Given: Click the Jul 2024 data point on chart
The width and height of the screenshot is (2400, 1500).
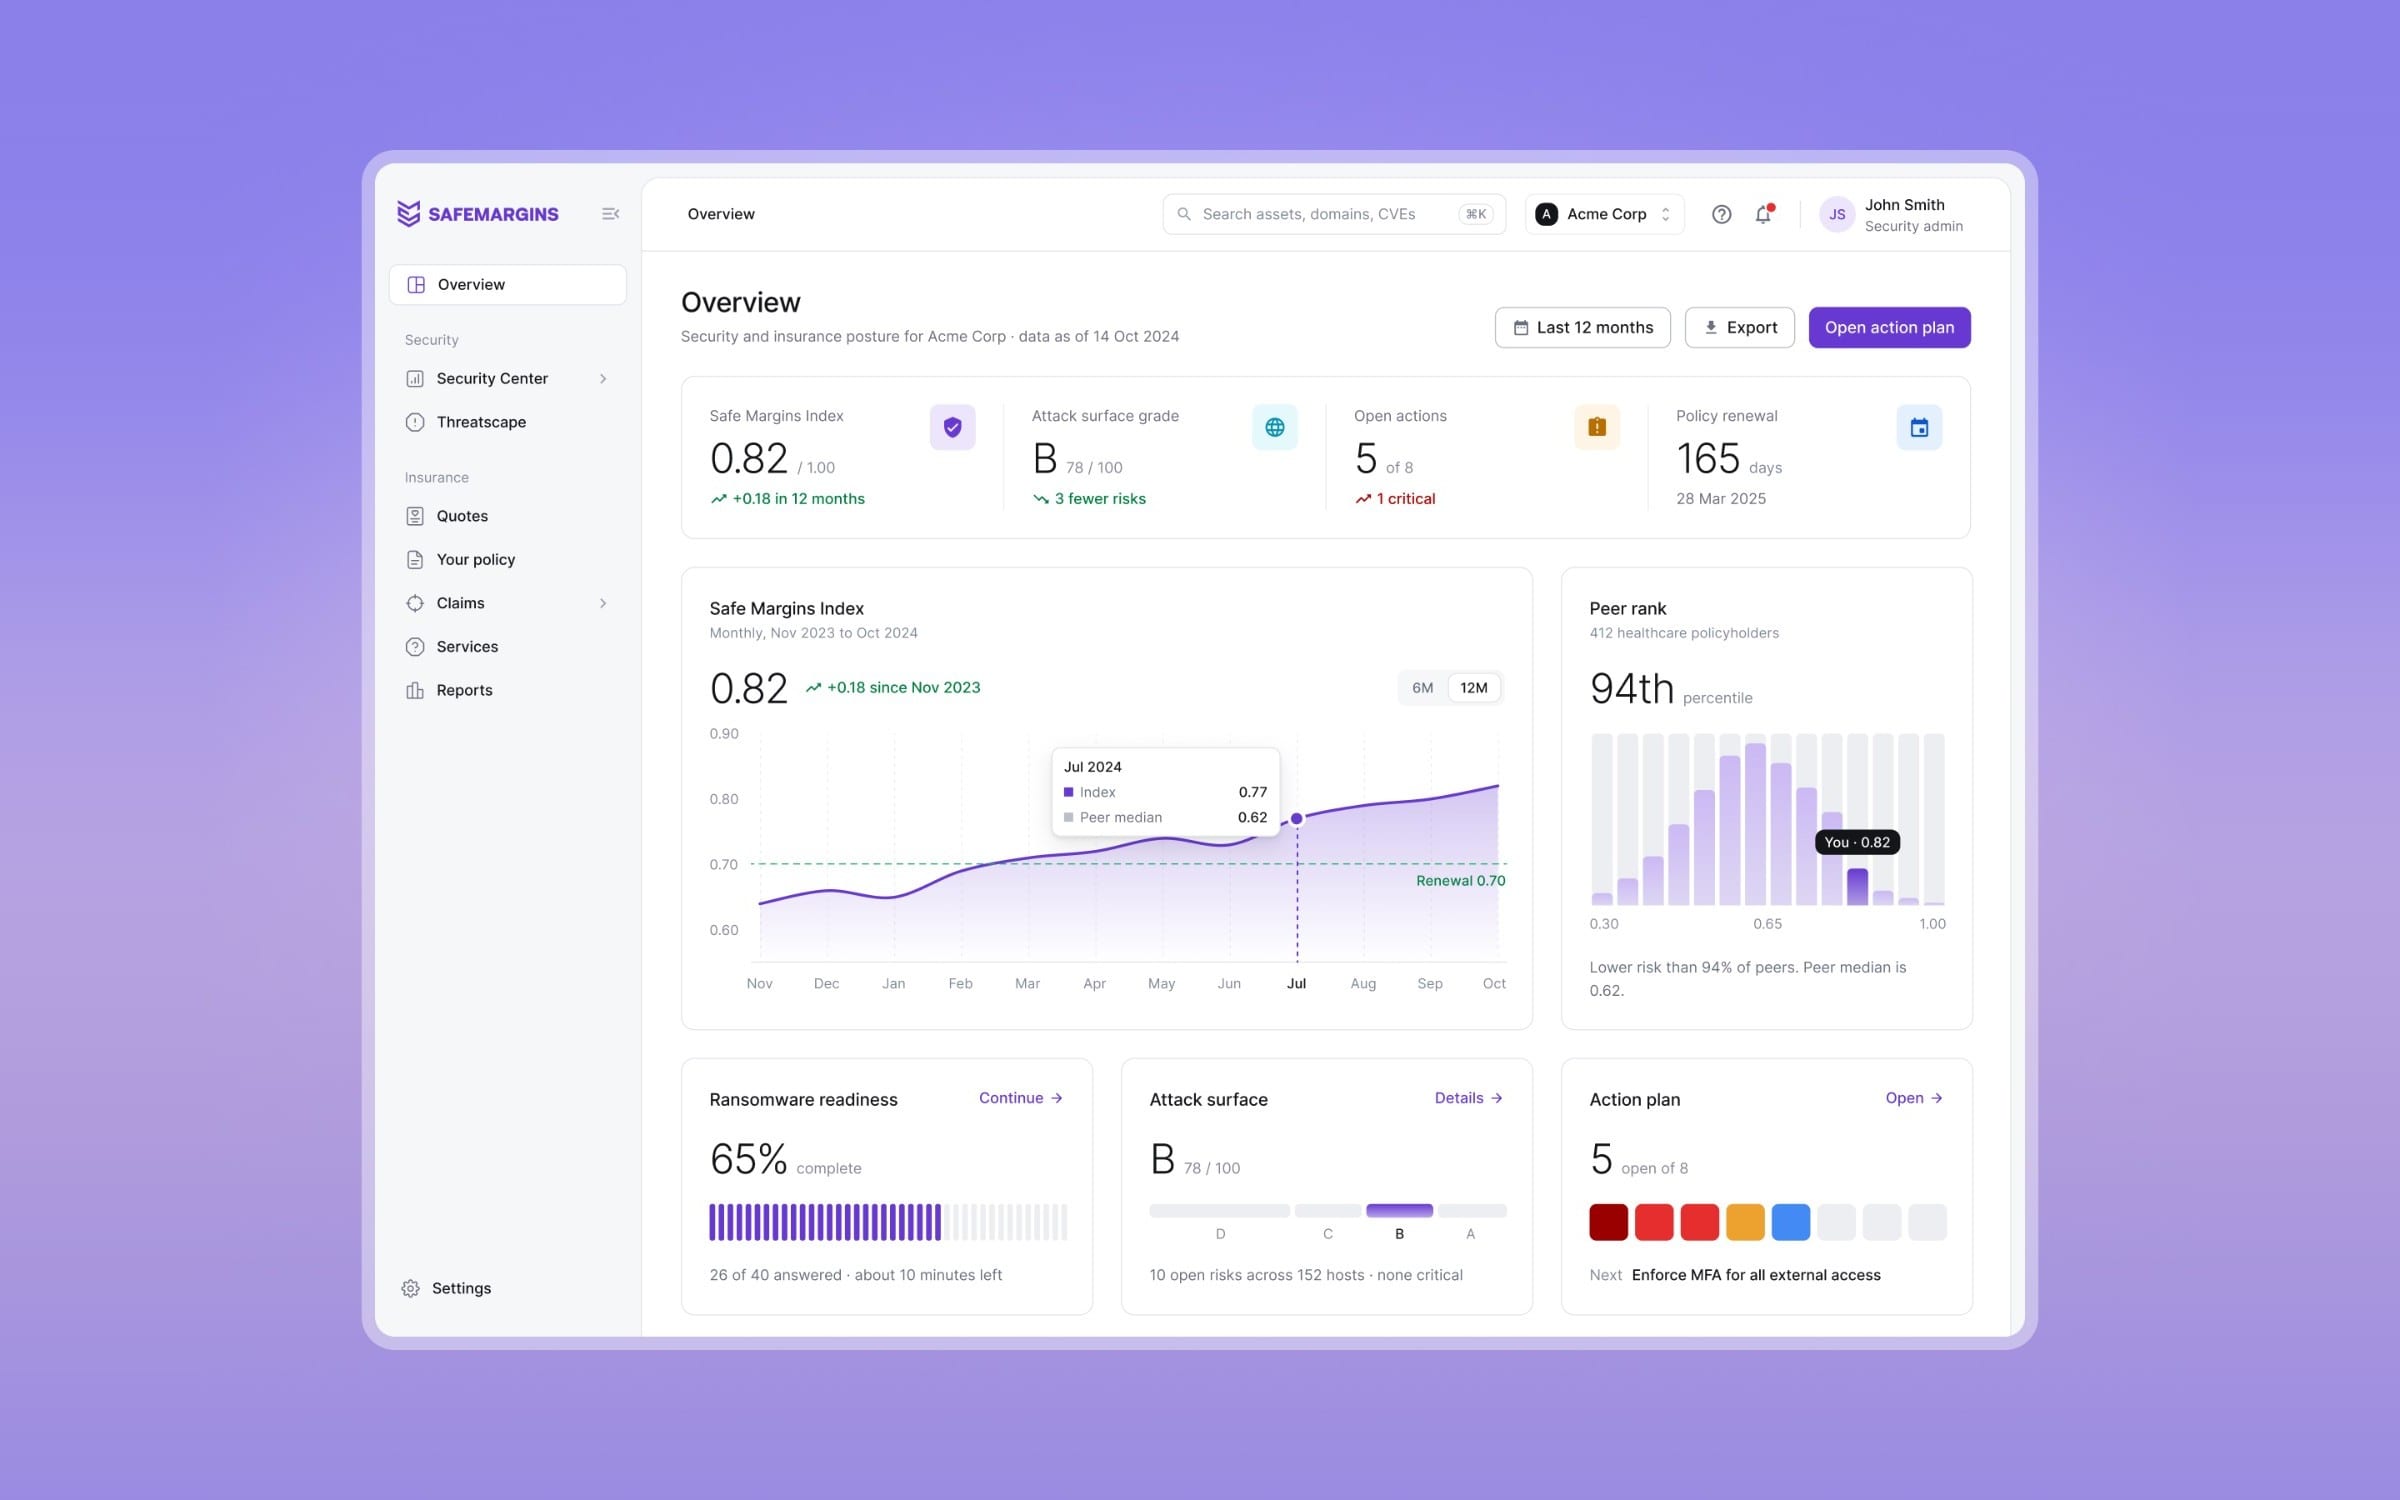Looking at the screenshot, I should pyautogui.click(x=1297, y=818).
